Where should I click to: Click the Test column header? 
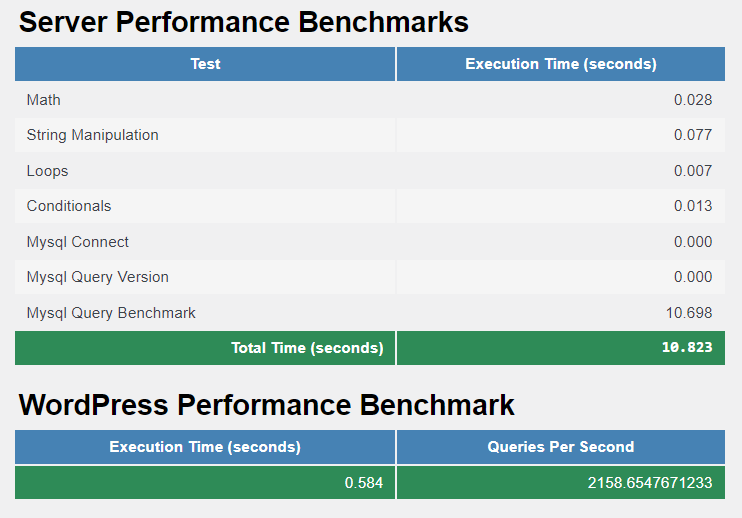click(205, 64)
